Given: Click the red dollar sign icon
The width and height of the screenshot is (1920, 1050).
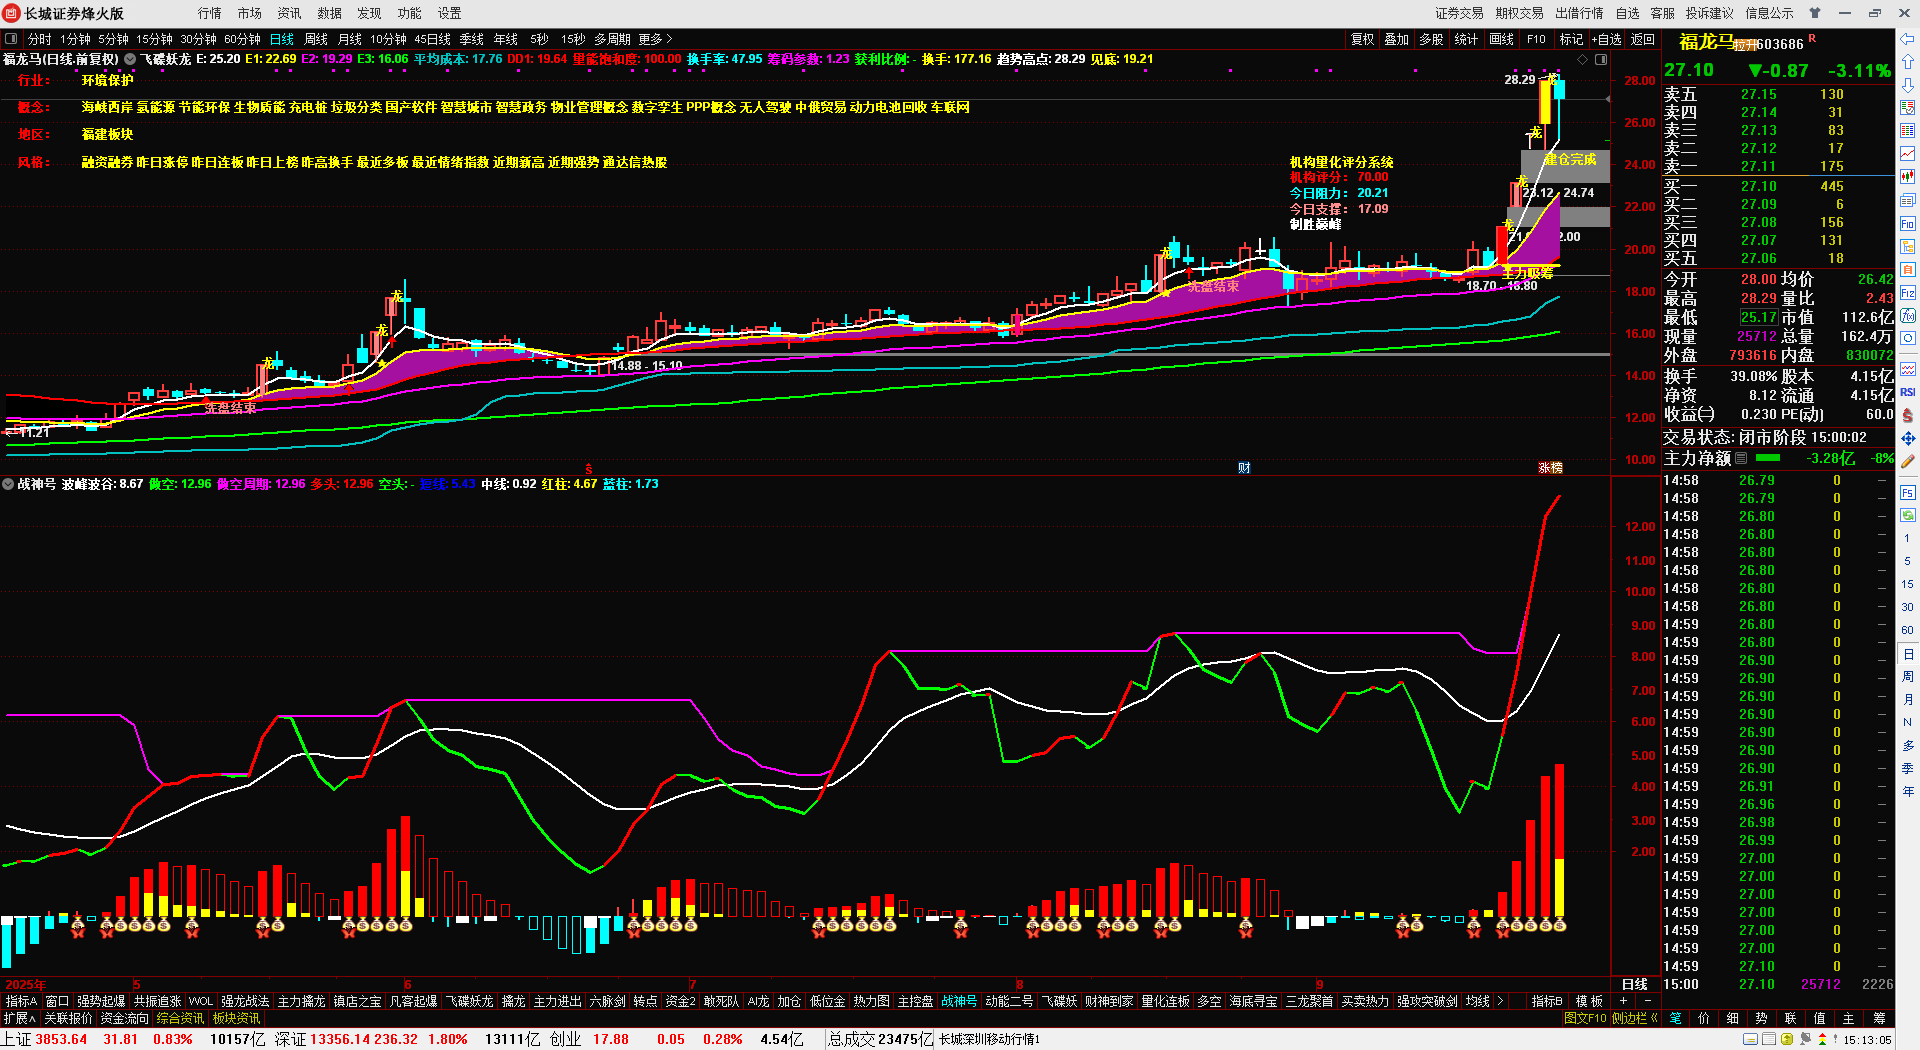Looking at the screenshot, I should click(x=1908, y=415).
